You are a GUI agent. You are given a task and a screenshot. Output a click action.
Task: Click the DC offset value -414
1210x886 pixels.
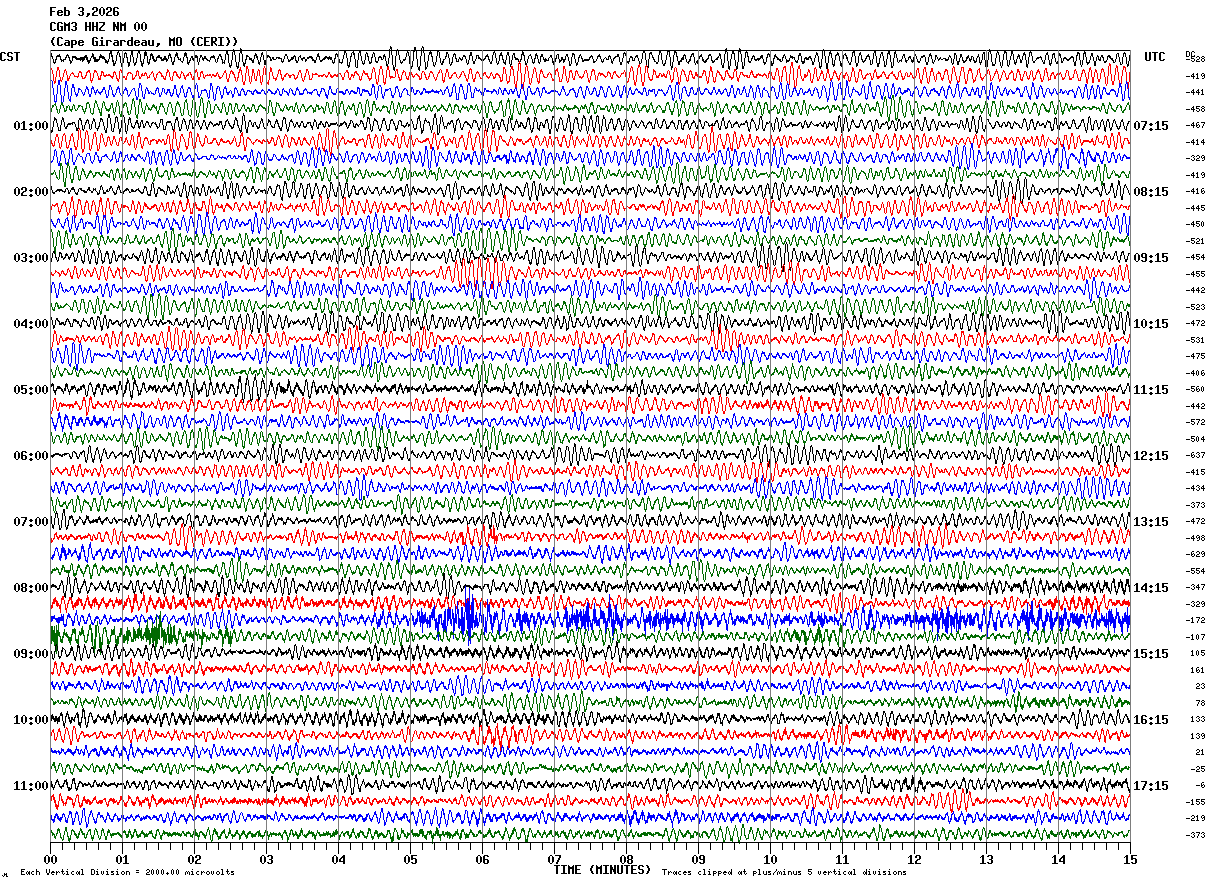(x=1195, y=142)
